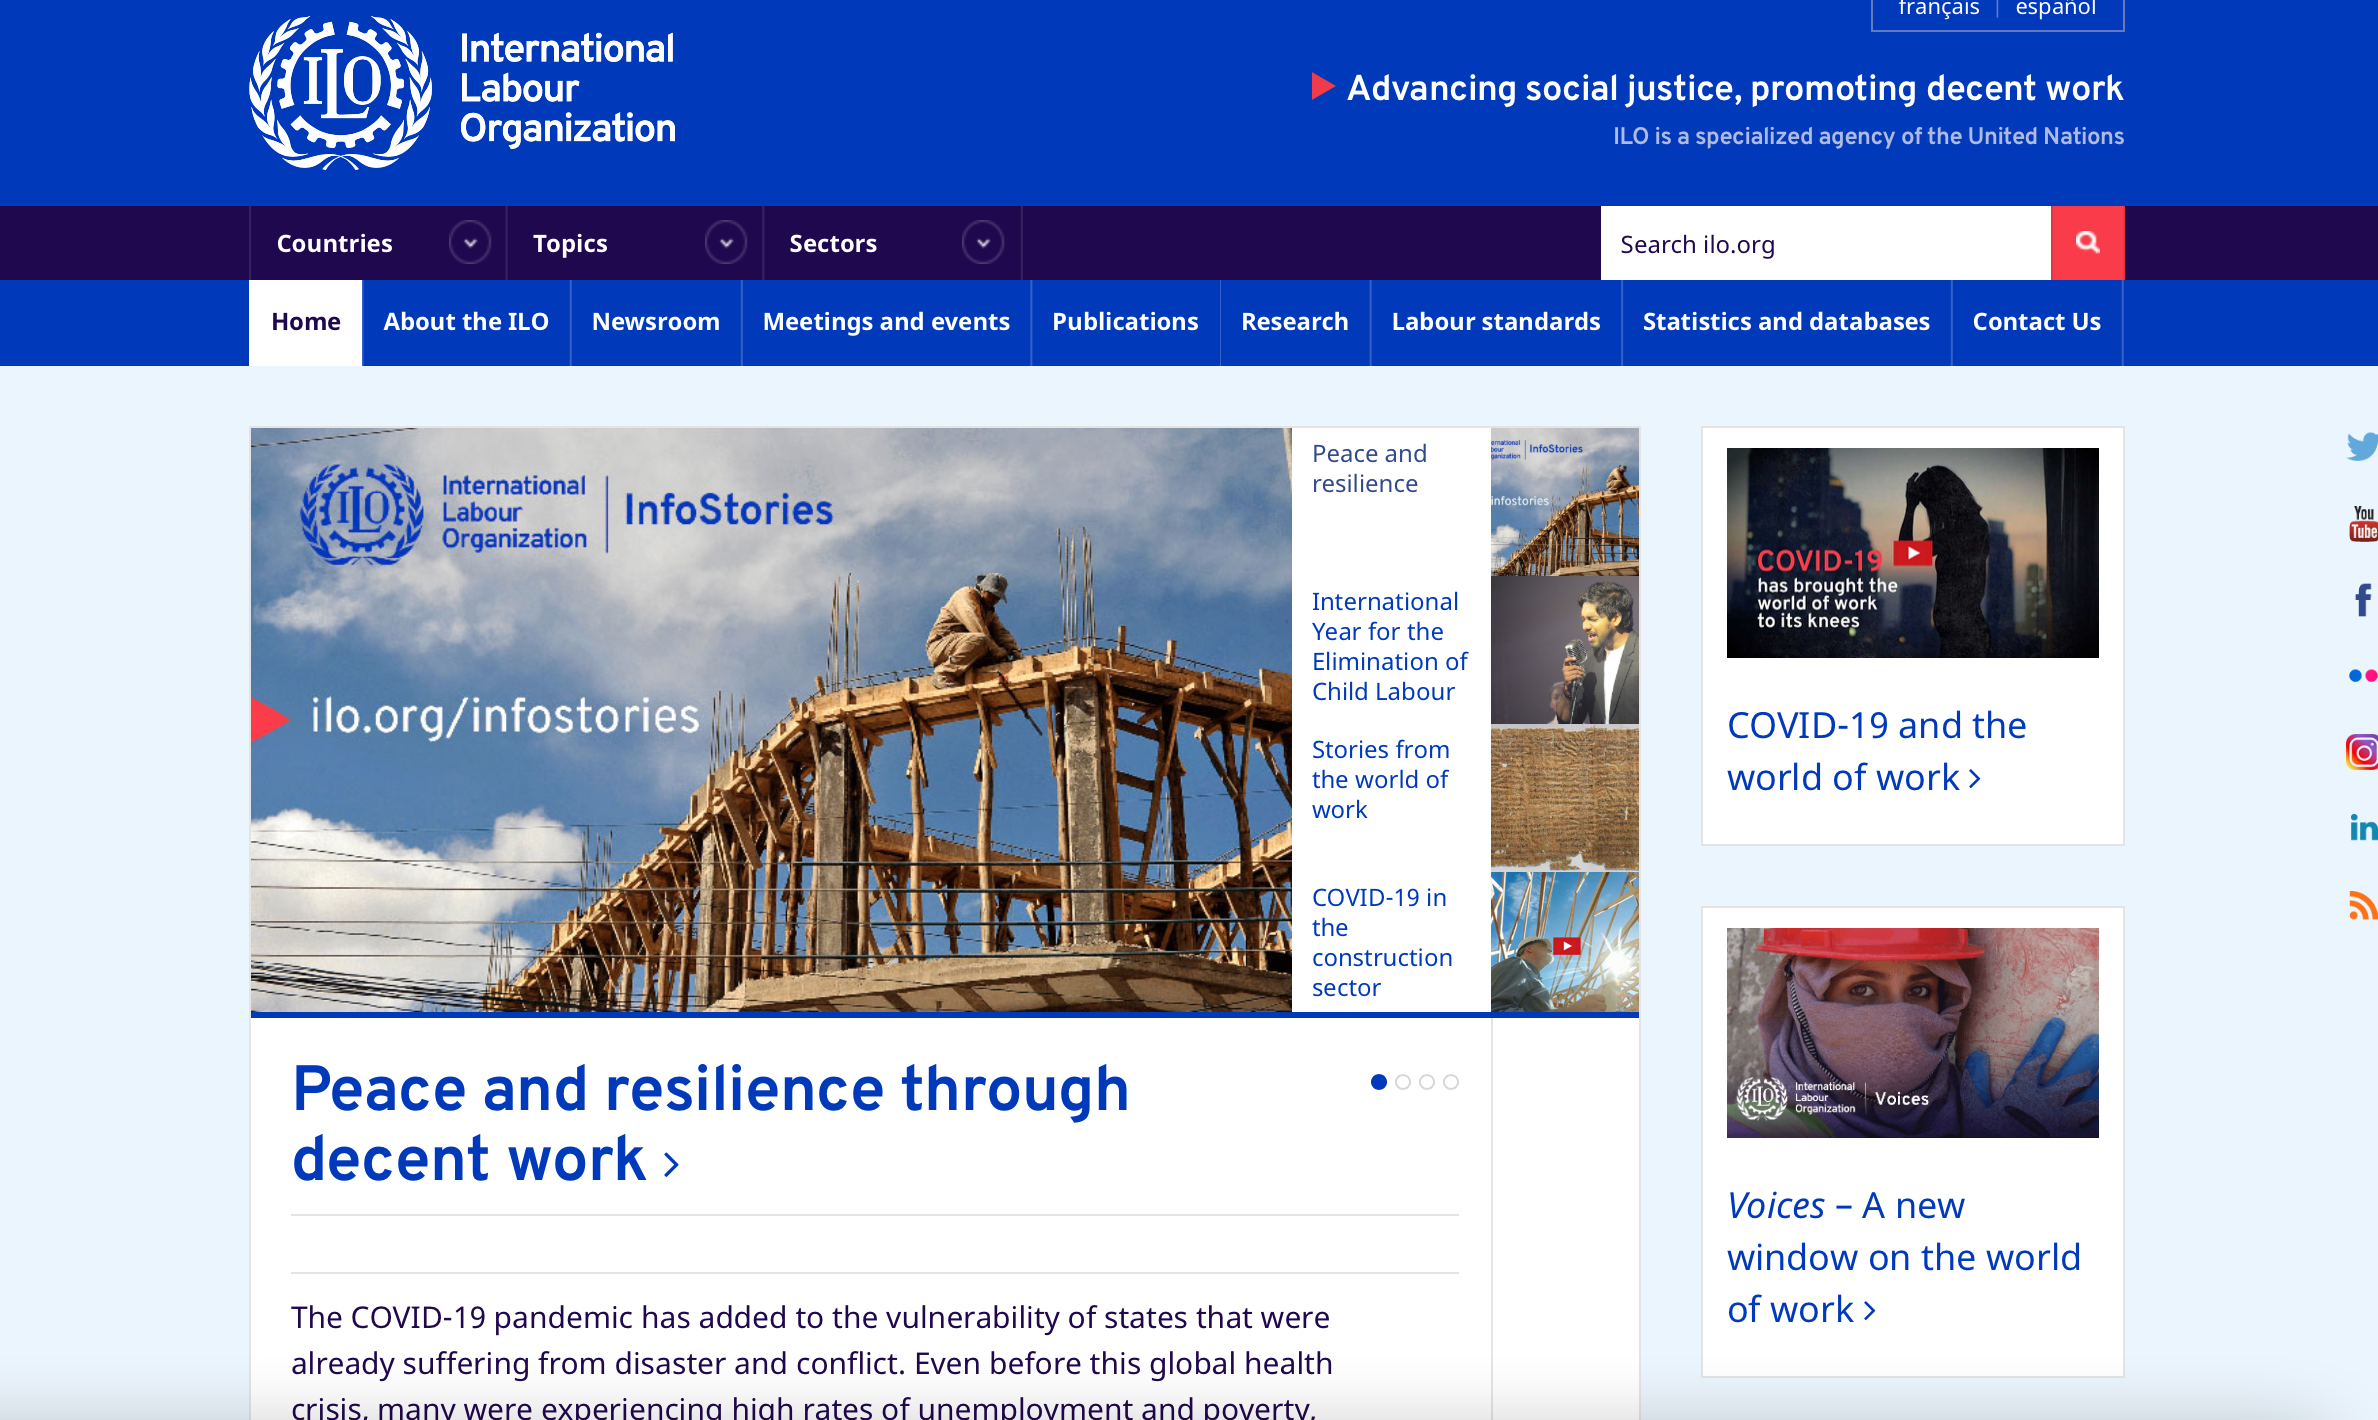The image size is (2378, 1420).
Task: Click the ILO logo in header
Action: point(340,92)
